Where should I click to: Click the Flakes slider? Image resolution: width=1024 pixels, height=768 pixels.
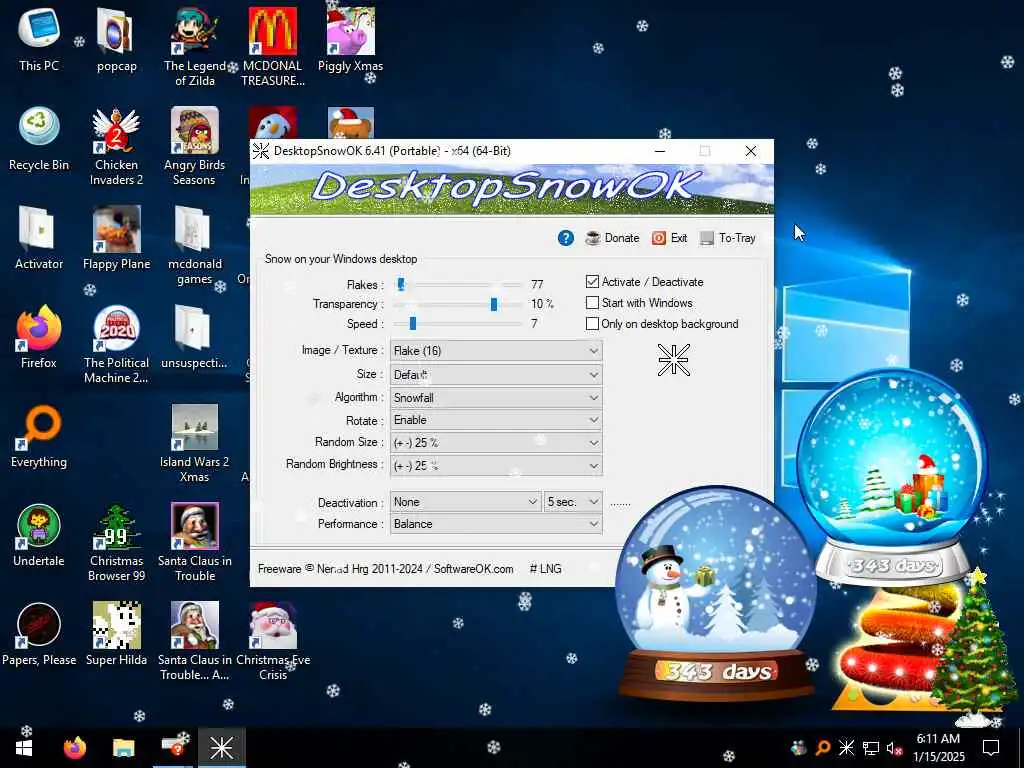pos(457,285)
